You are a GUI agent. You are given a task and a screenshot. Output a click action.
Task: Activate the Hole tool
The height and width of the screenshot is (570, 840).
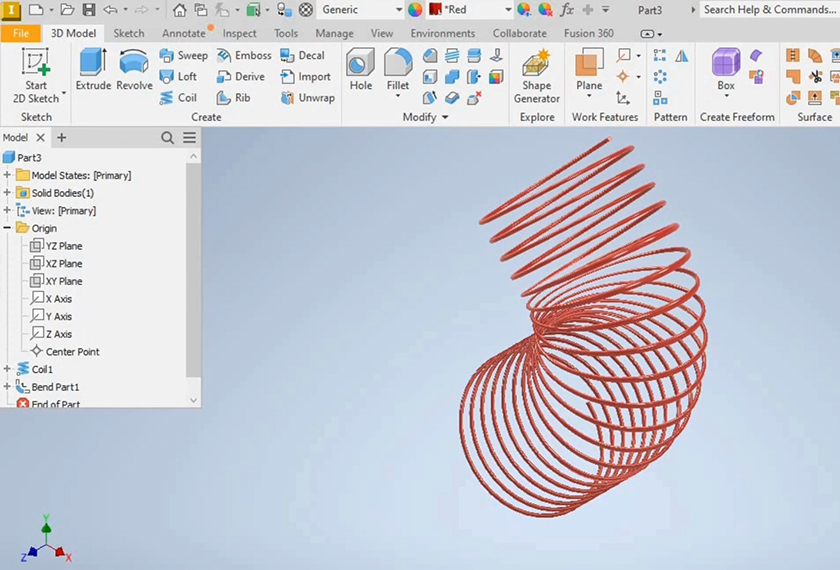pos(361,69)
